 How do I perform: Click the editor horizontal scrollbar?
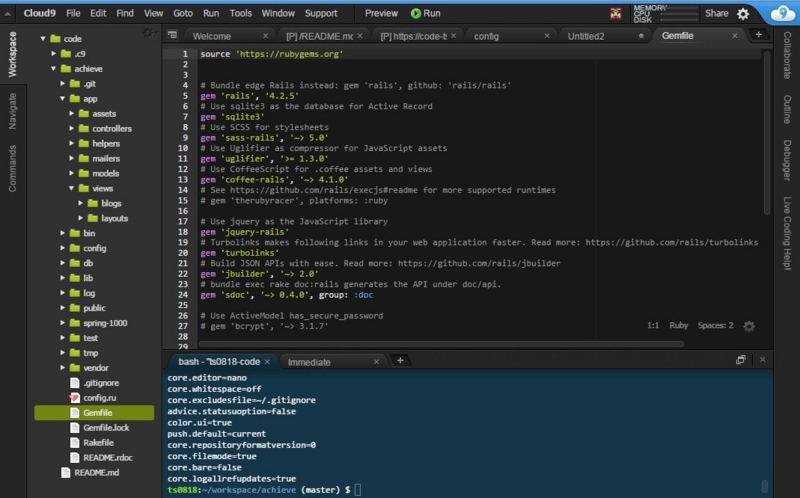(441, 344)
